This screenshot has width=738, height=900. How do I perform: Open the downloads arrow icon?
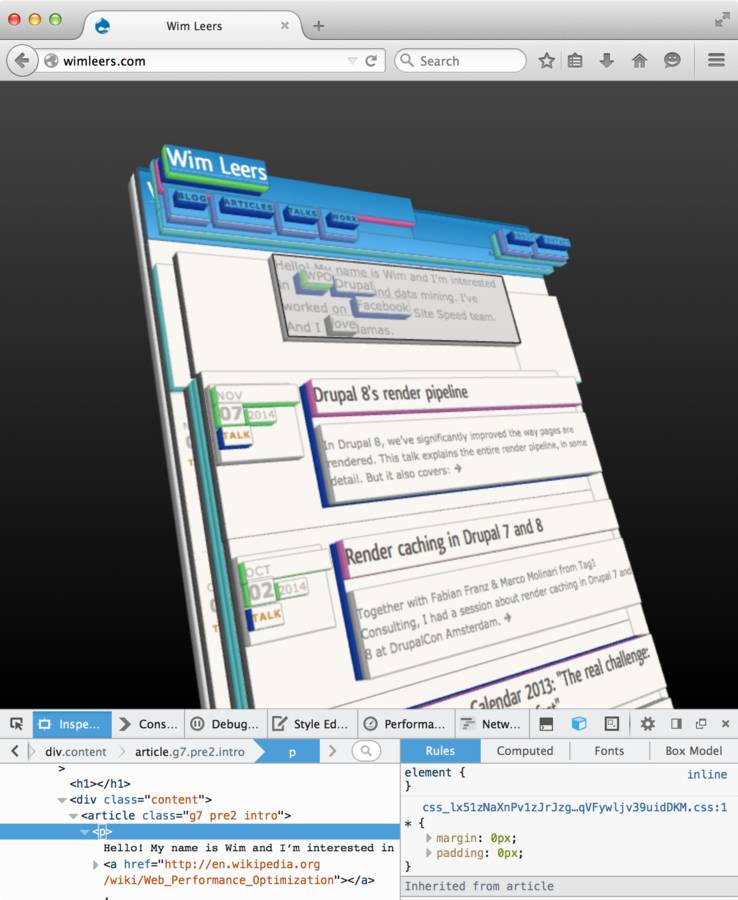tap(607, 60)
